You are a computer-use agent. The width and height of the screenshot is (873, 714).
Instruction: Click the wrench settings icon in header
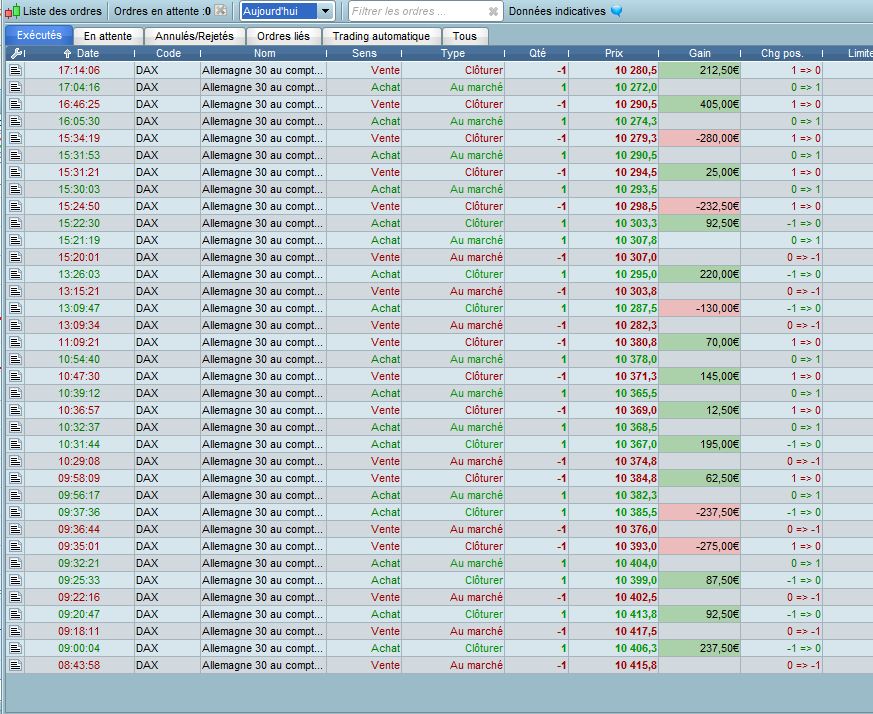point(15,53)
